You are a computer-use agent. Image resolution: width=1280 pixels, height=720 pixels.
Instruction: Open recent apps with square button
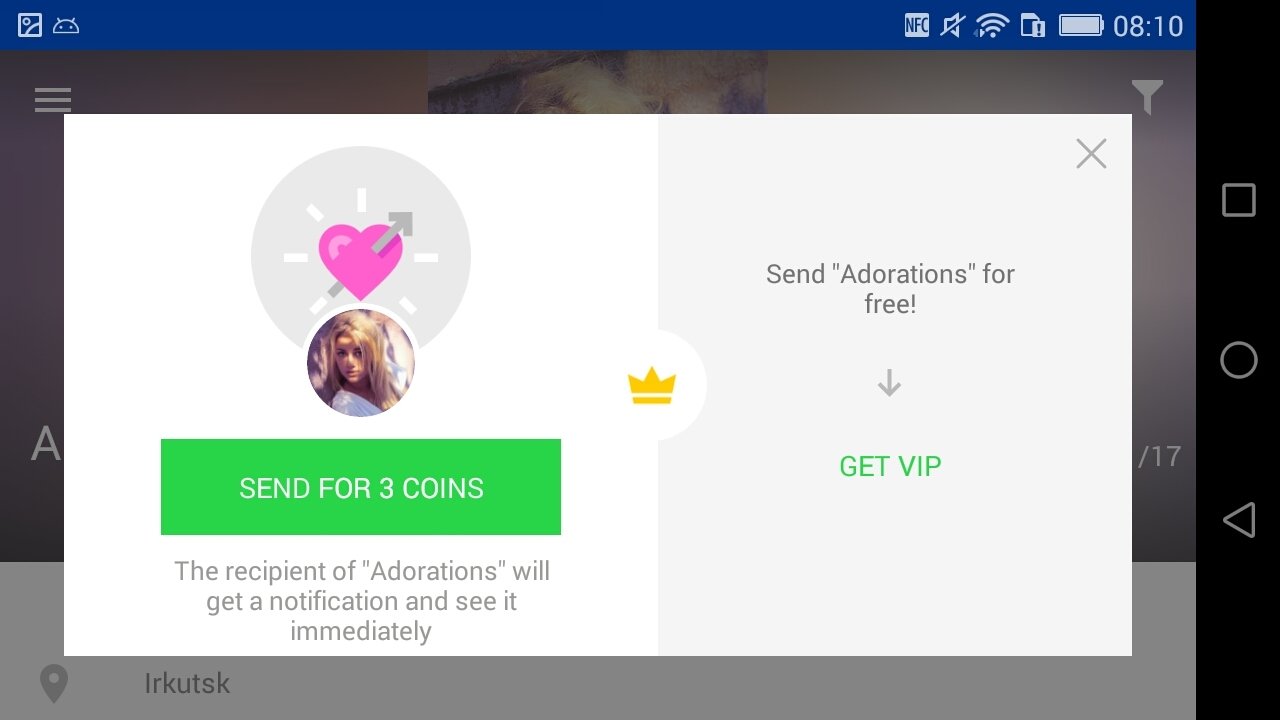1239,200
